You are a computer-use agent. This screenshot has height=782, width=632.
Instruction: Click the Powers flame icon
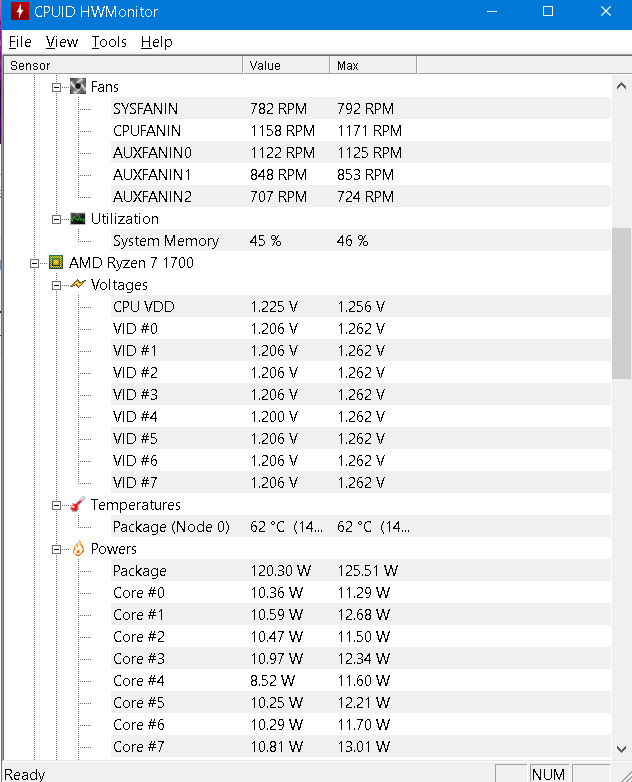point(78,549)
